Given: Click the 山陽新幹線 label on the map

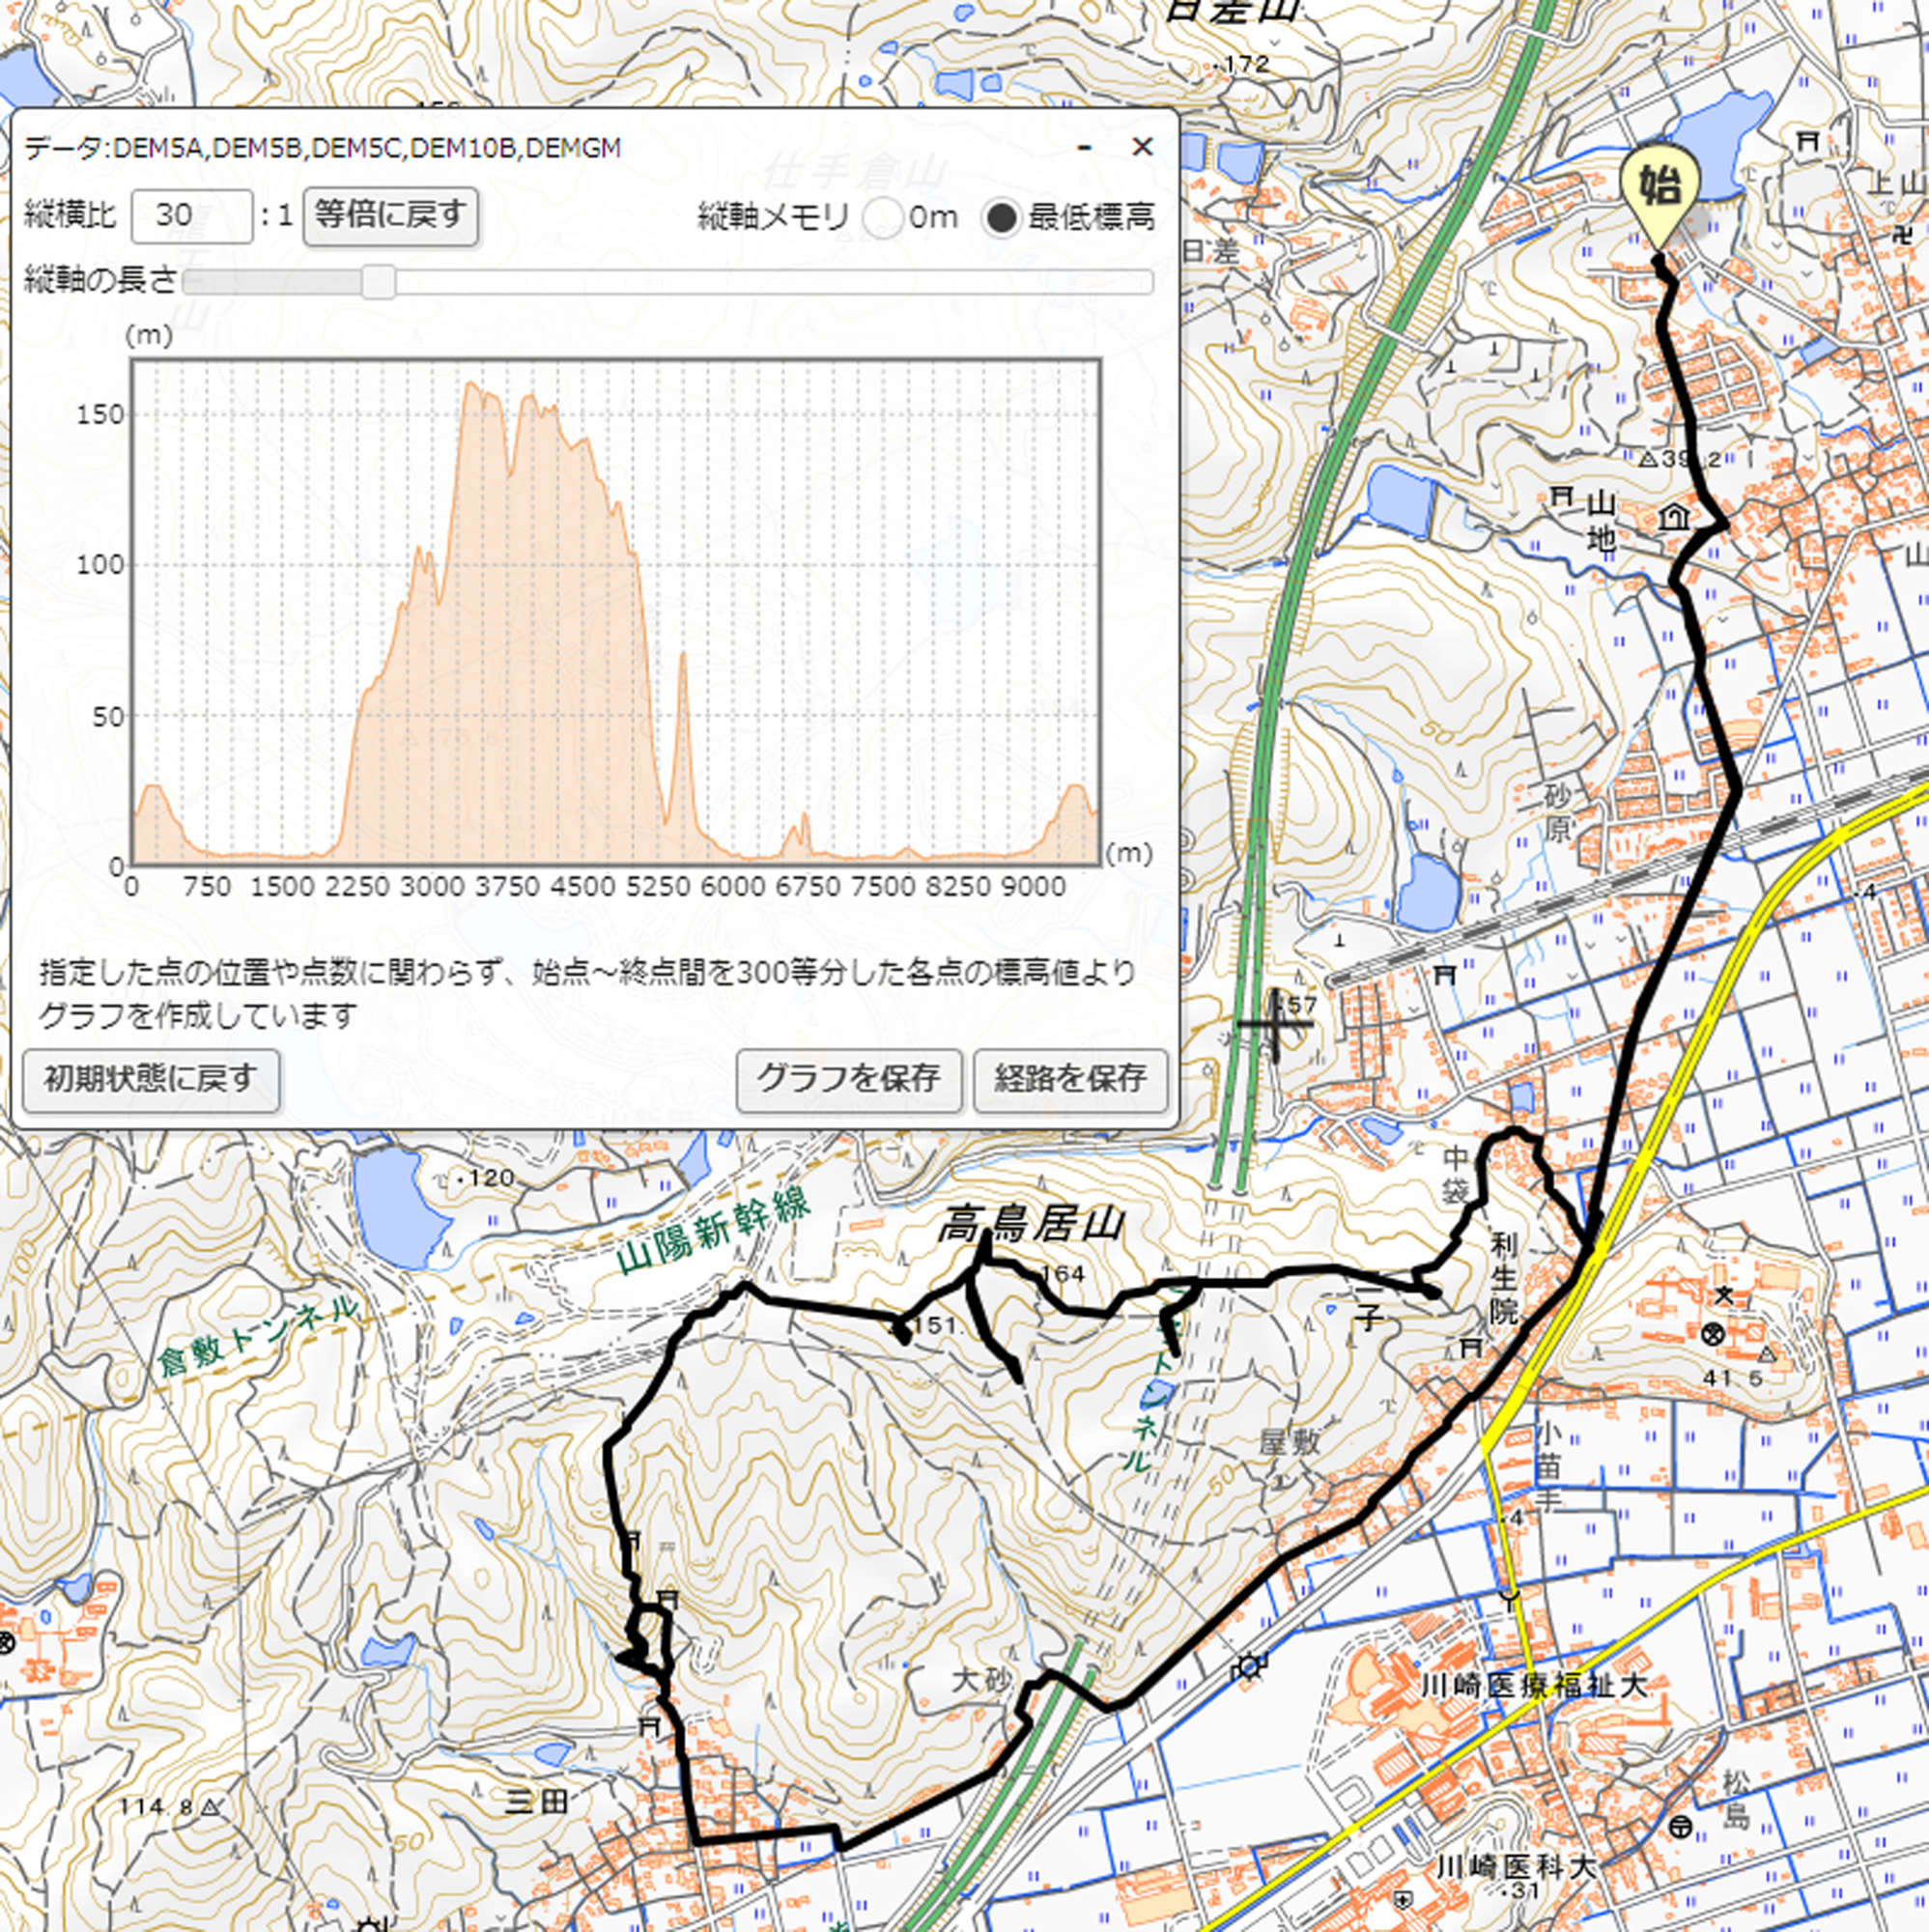Looking at the screenshot, I should tap(711, 1231).
